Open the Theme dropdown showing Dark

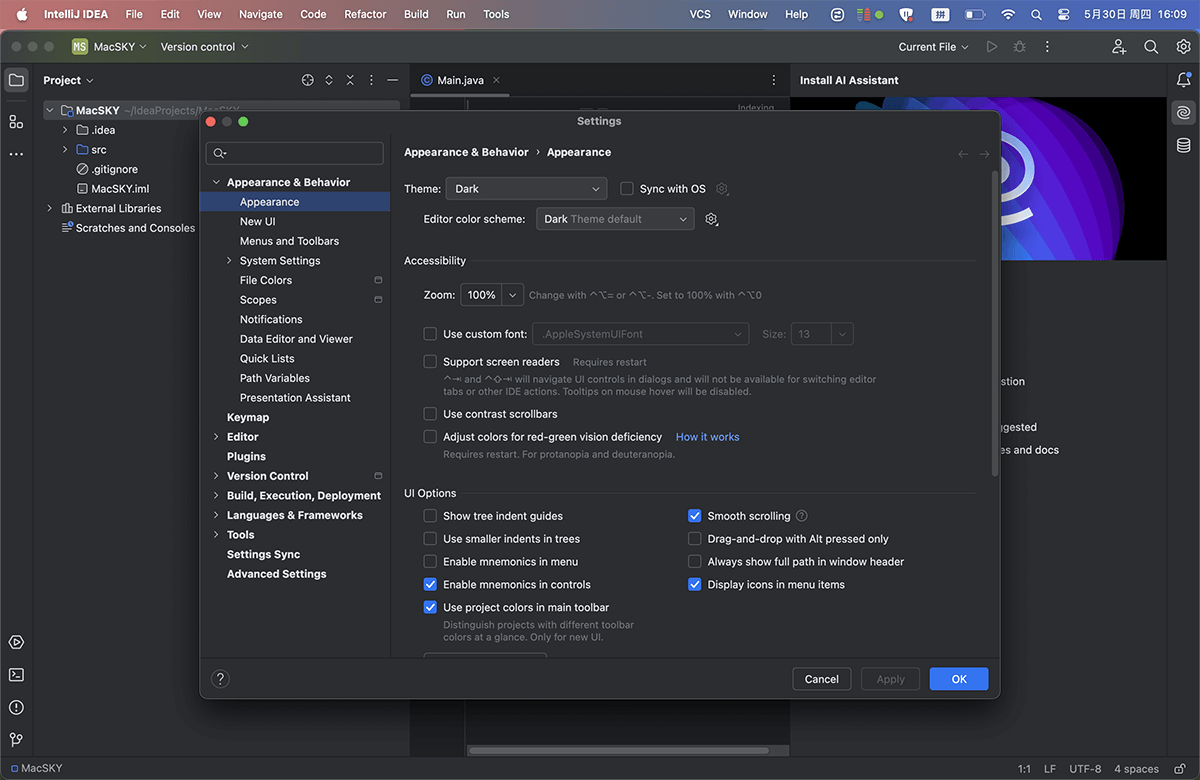[526, 189]
